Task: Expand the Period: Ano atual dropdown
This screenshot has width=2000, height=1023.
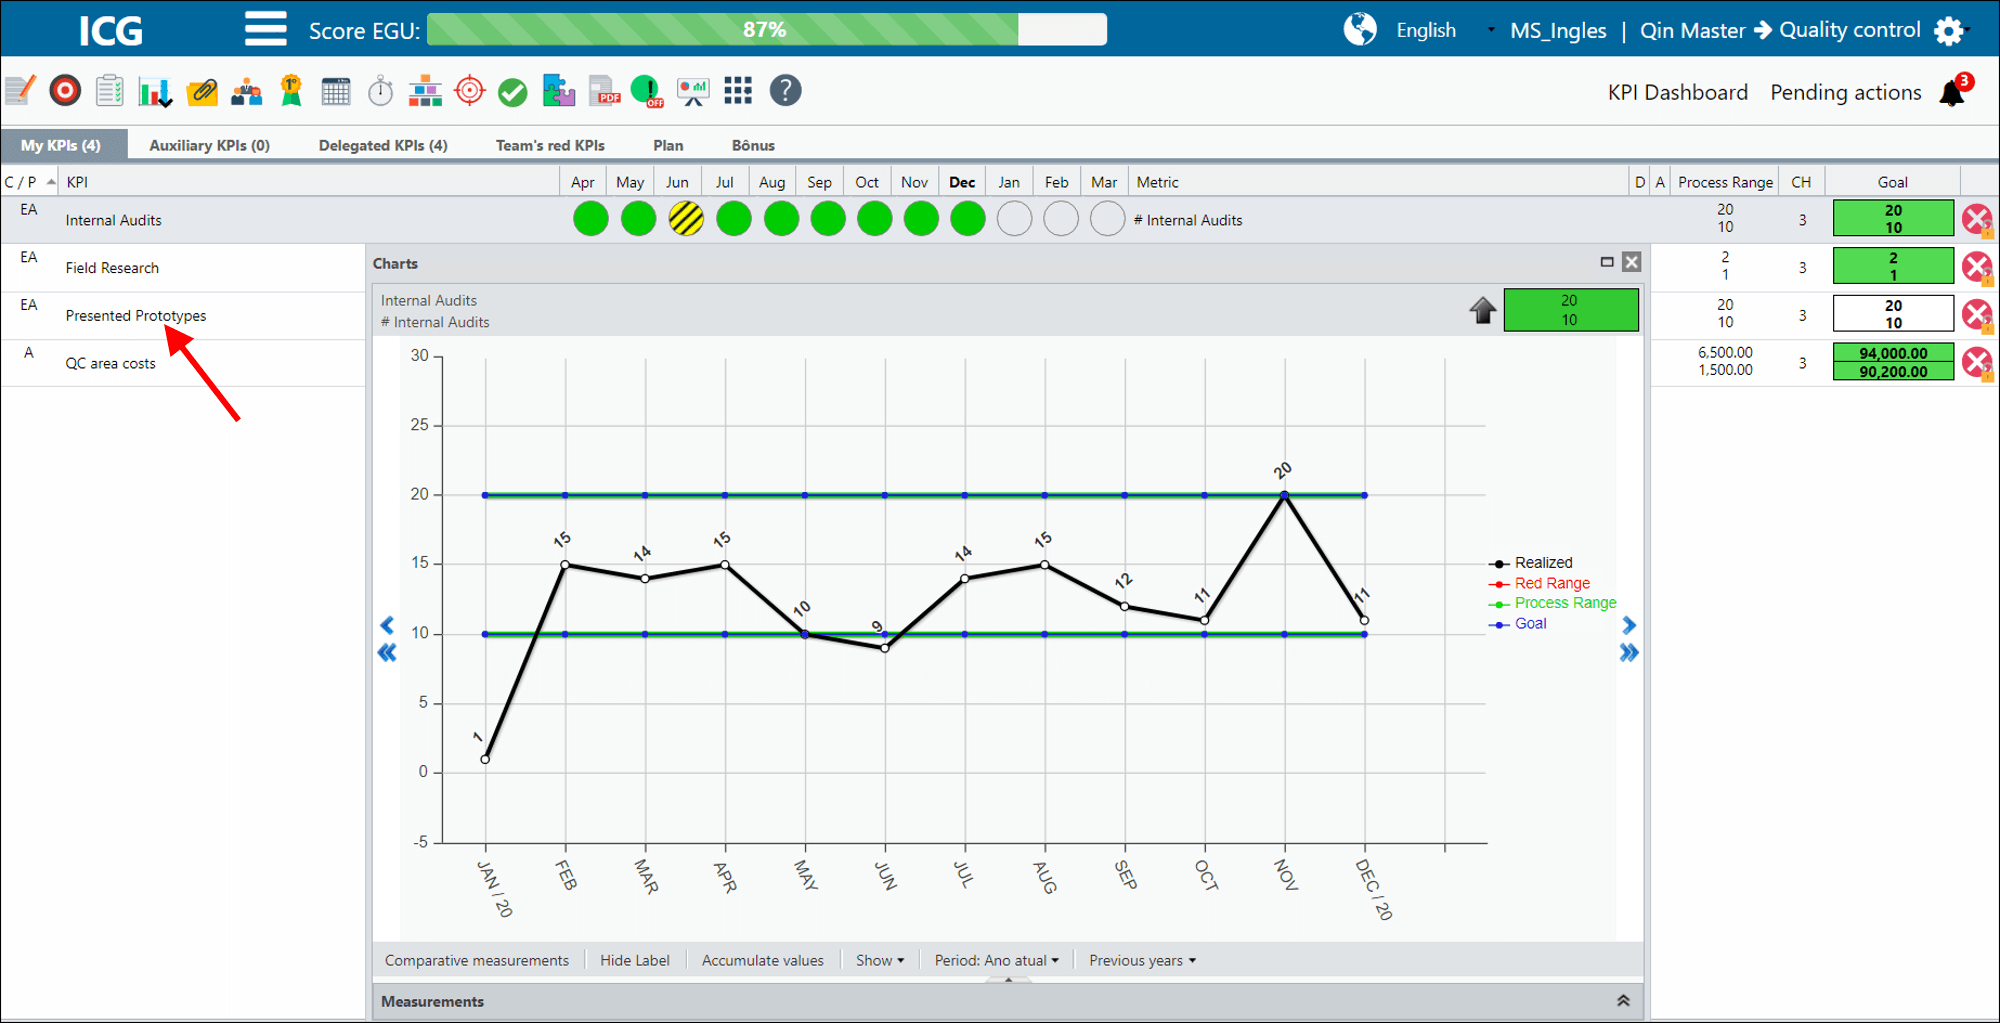Action: point(996,960)
